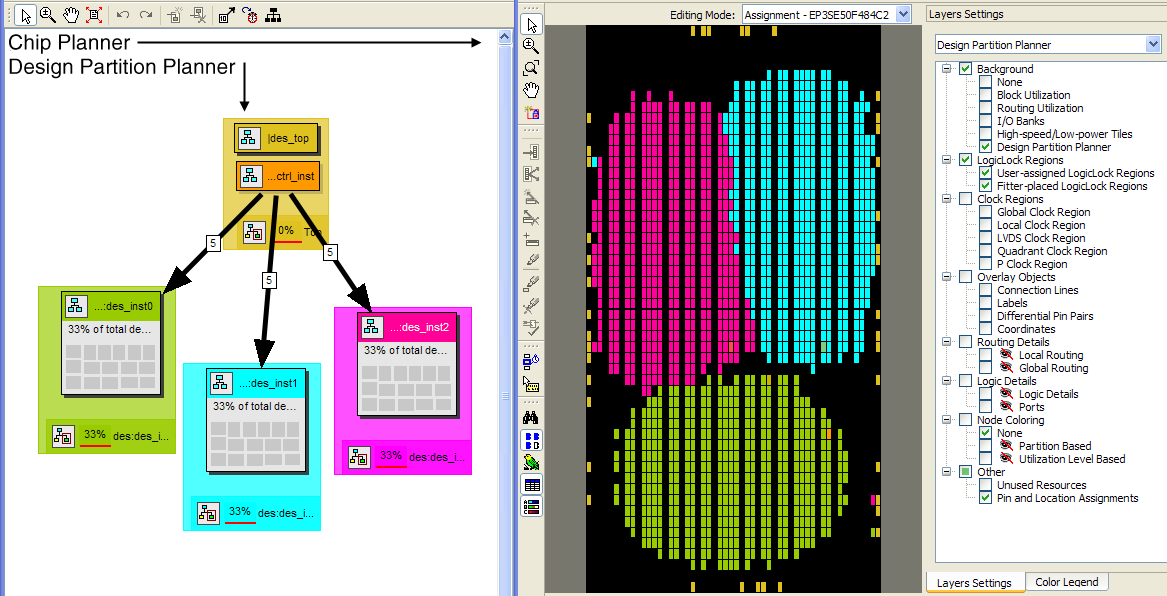Select the des_inst1 cyan block header
This screenshot has height=596, width=1167.
(257, 383)
